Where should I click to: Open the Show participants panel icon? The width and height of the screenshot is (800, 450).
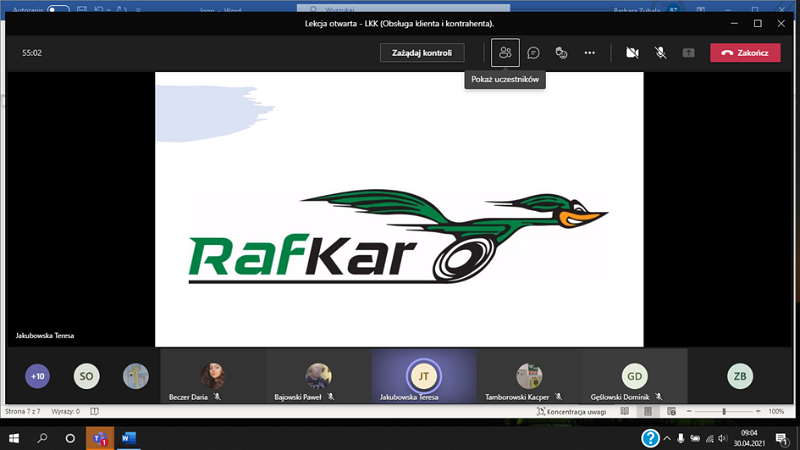505,53
